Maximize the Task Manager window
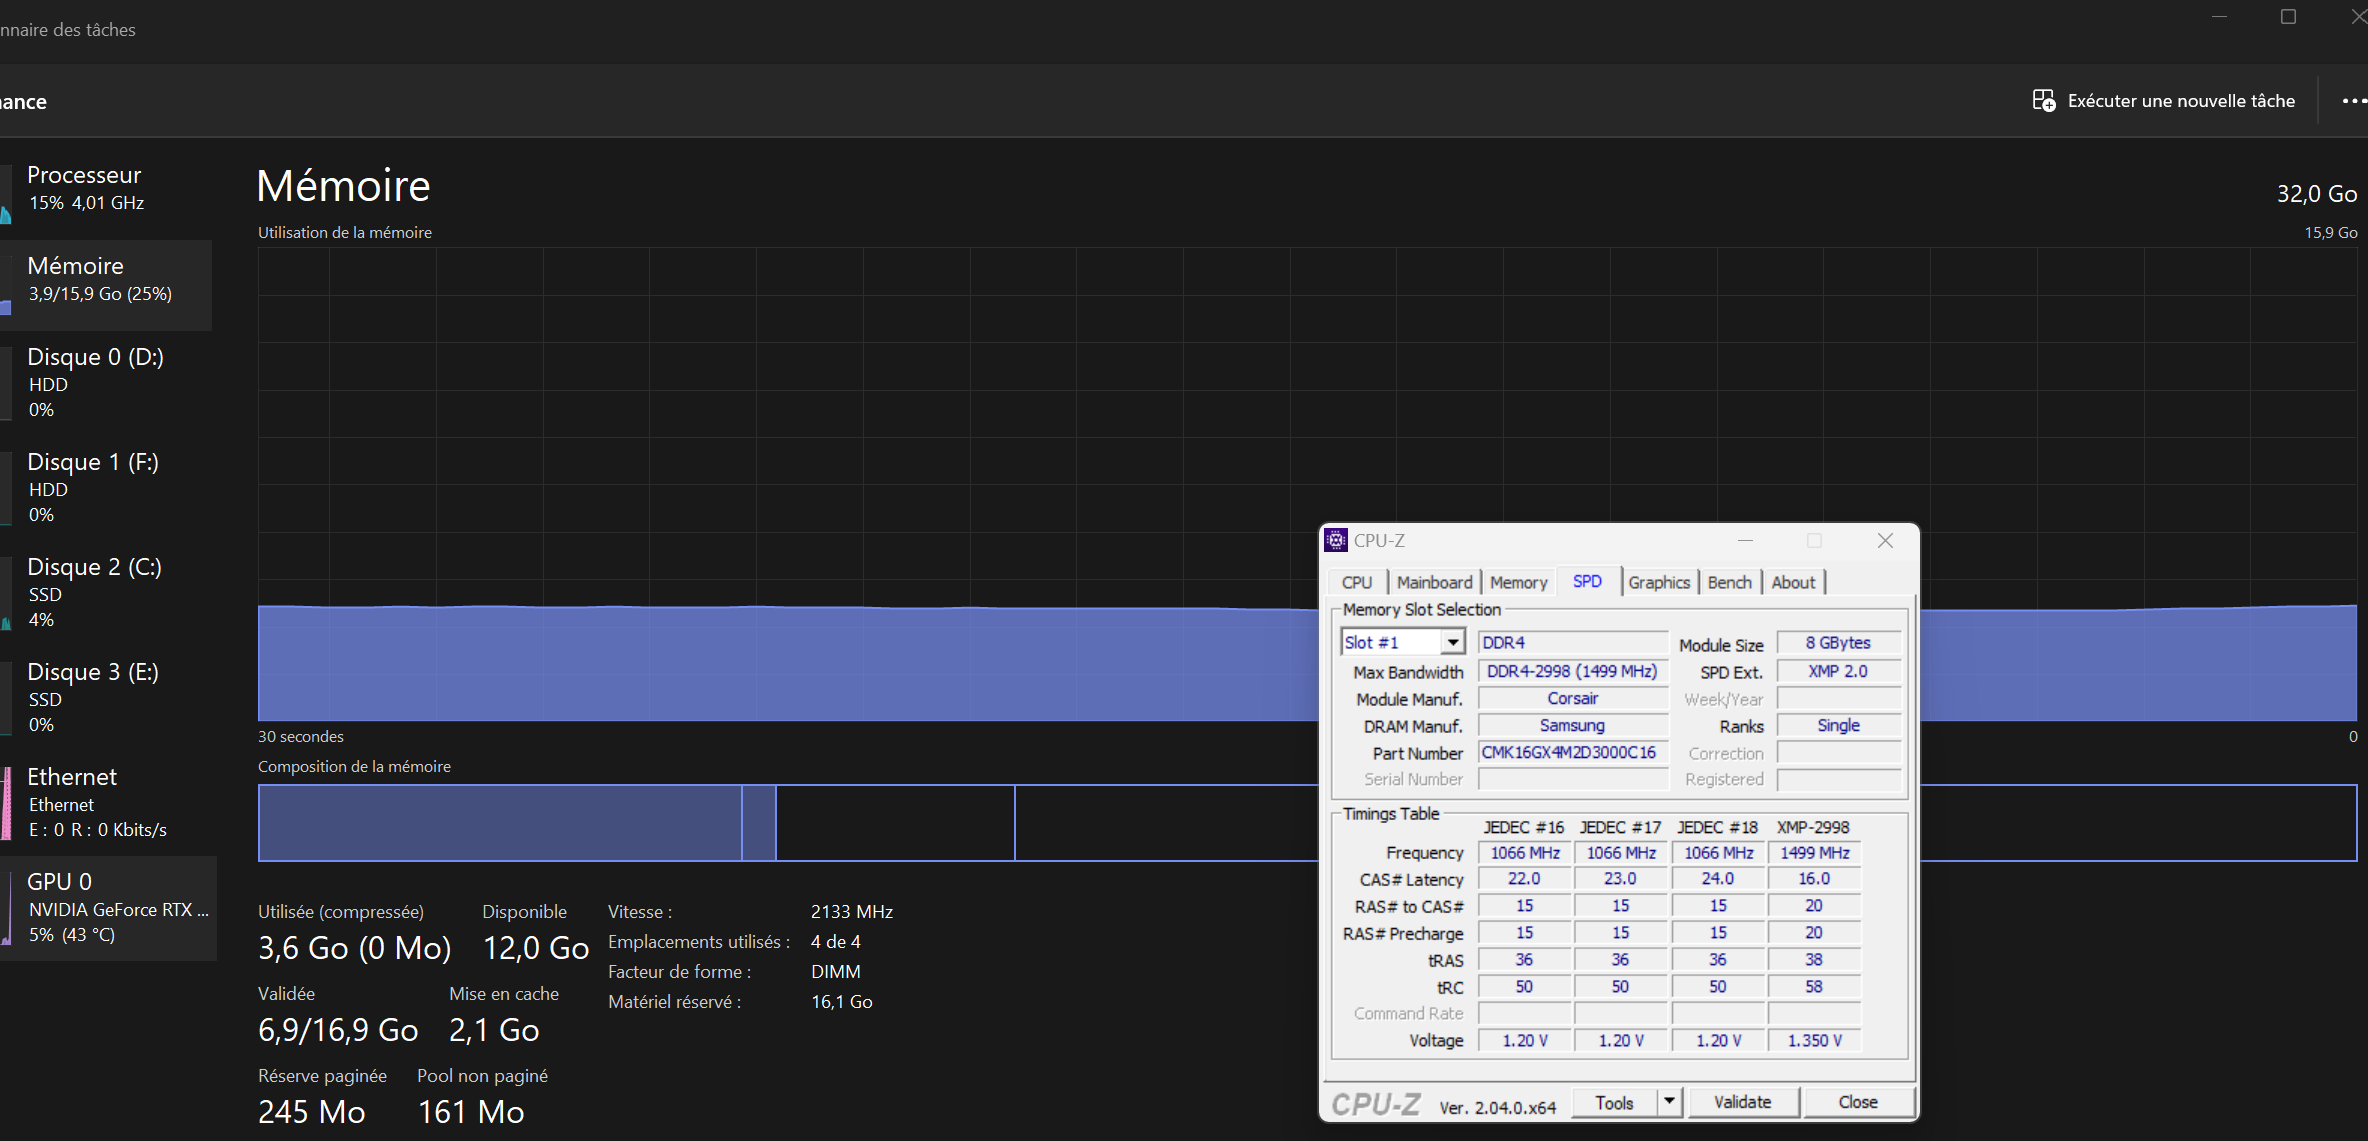Image resolution: width=2368 pixels, height=1141 pixels. click(2288, 17)
